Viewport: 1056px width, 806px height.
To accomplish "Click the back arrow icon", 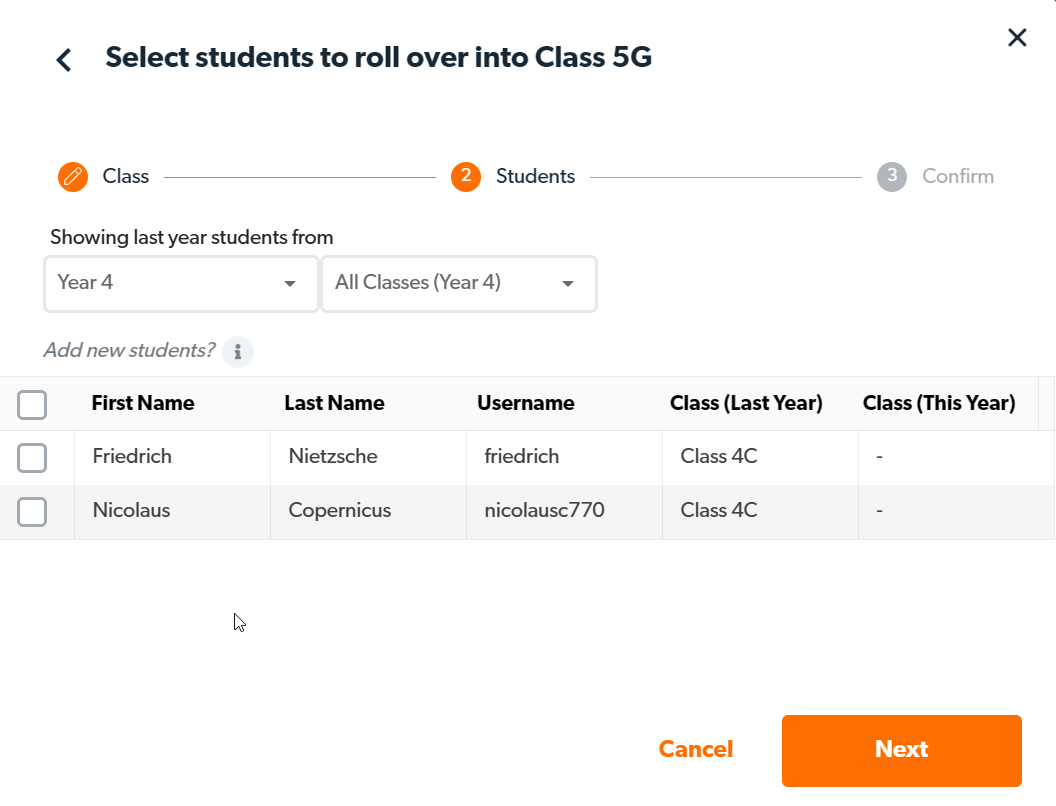I will click(x=64, y=60).
